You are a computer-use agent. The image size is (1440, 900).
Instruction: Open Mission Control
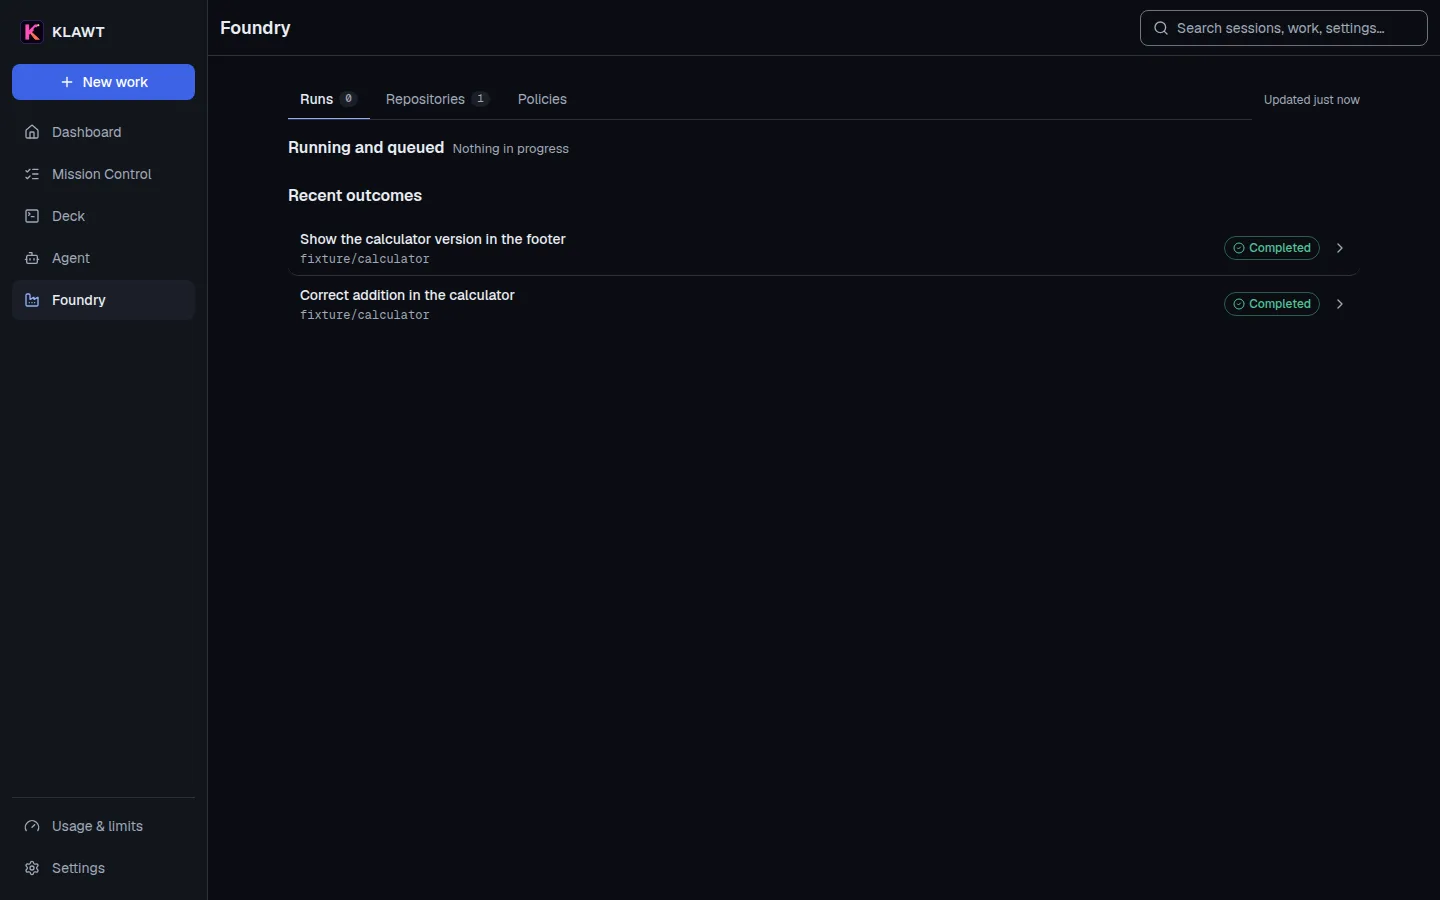tap(103, 174)
